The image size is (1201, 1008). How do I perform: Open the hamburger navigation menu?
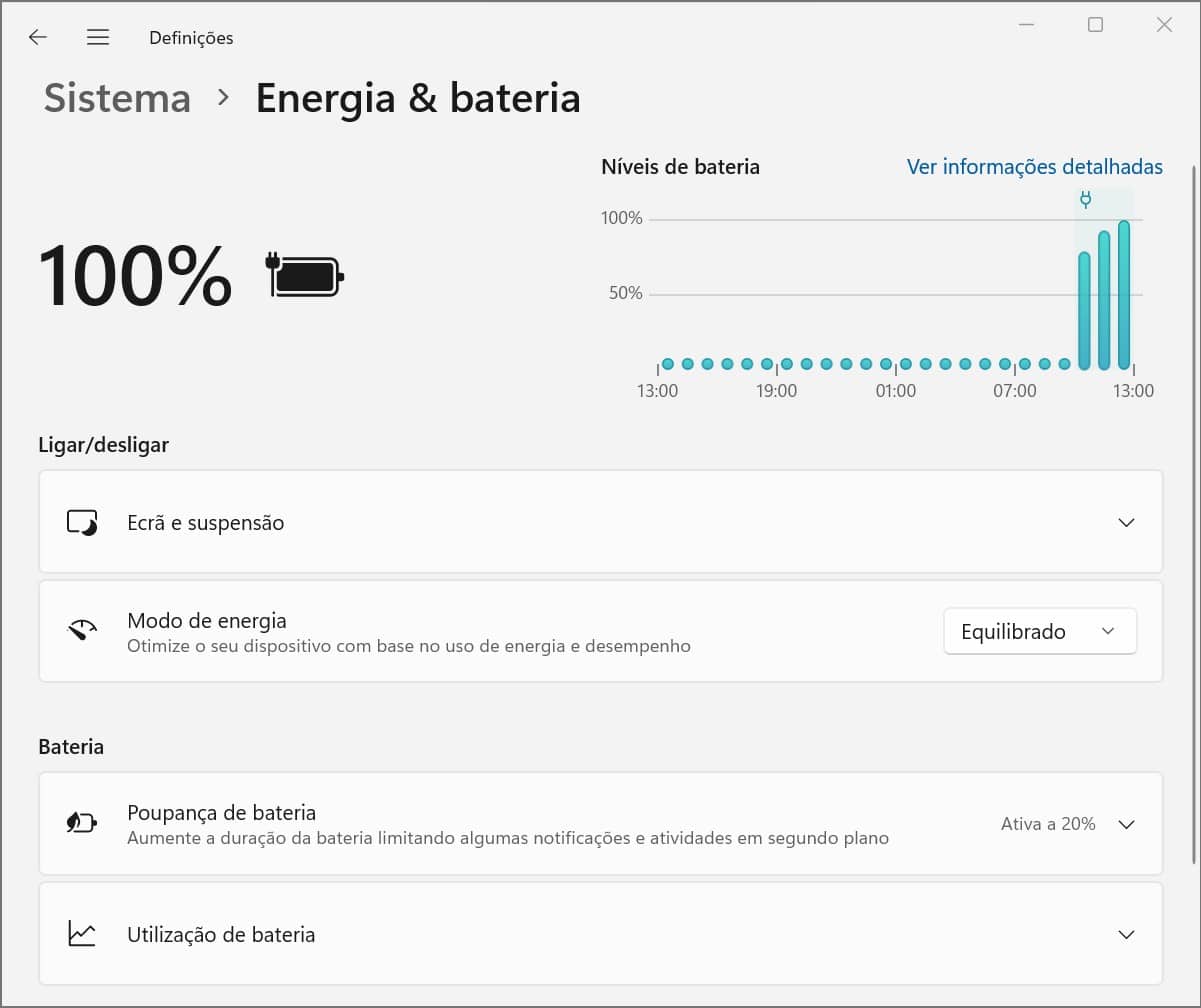(x=97, y=37)
